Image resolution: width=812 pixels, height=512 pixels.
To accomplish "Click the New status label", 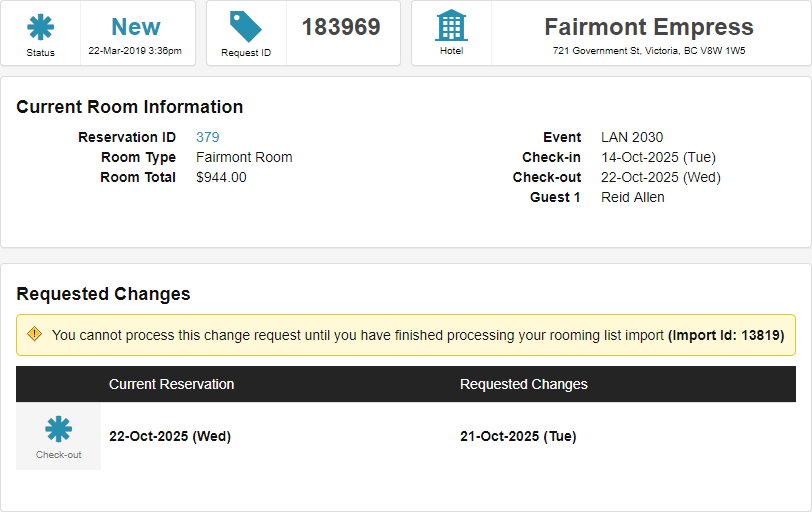I will point(135,27).
